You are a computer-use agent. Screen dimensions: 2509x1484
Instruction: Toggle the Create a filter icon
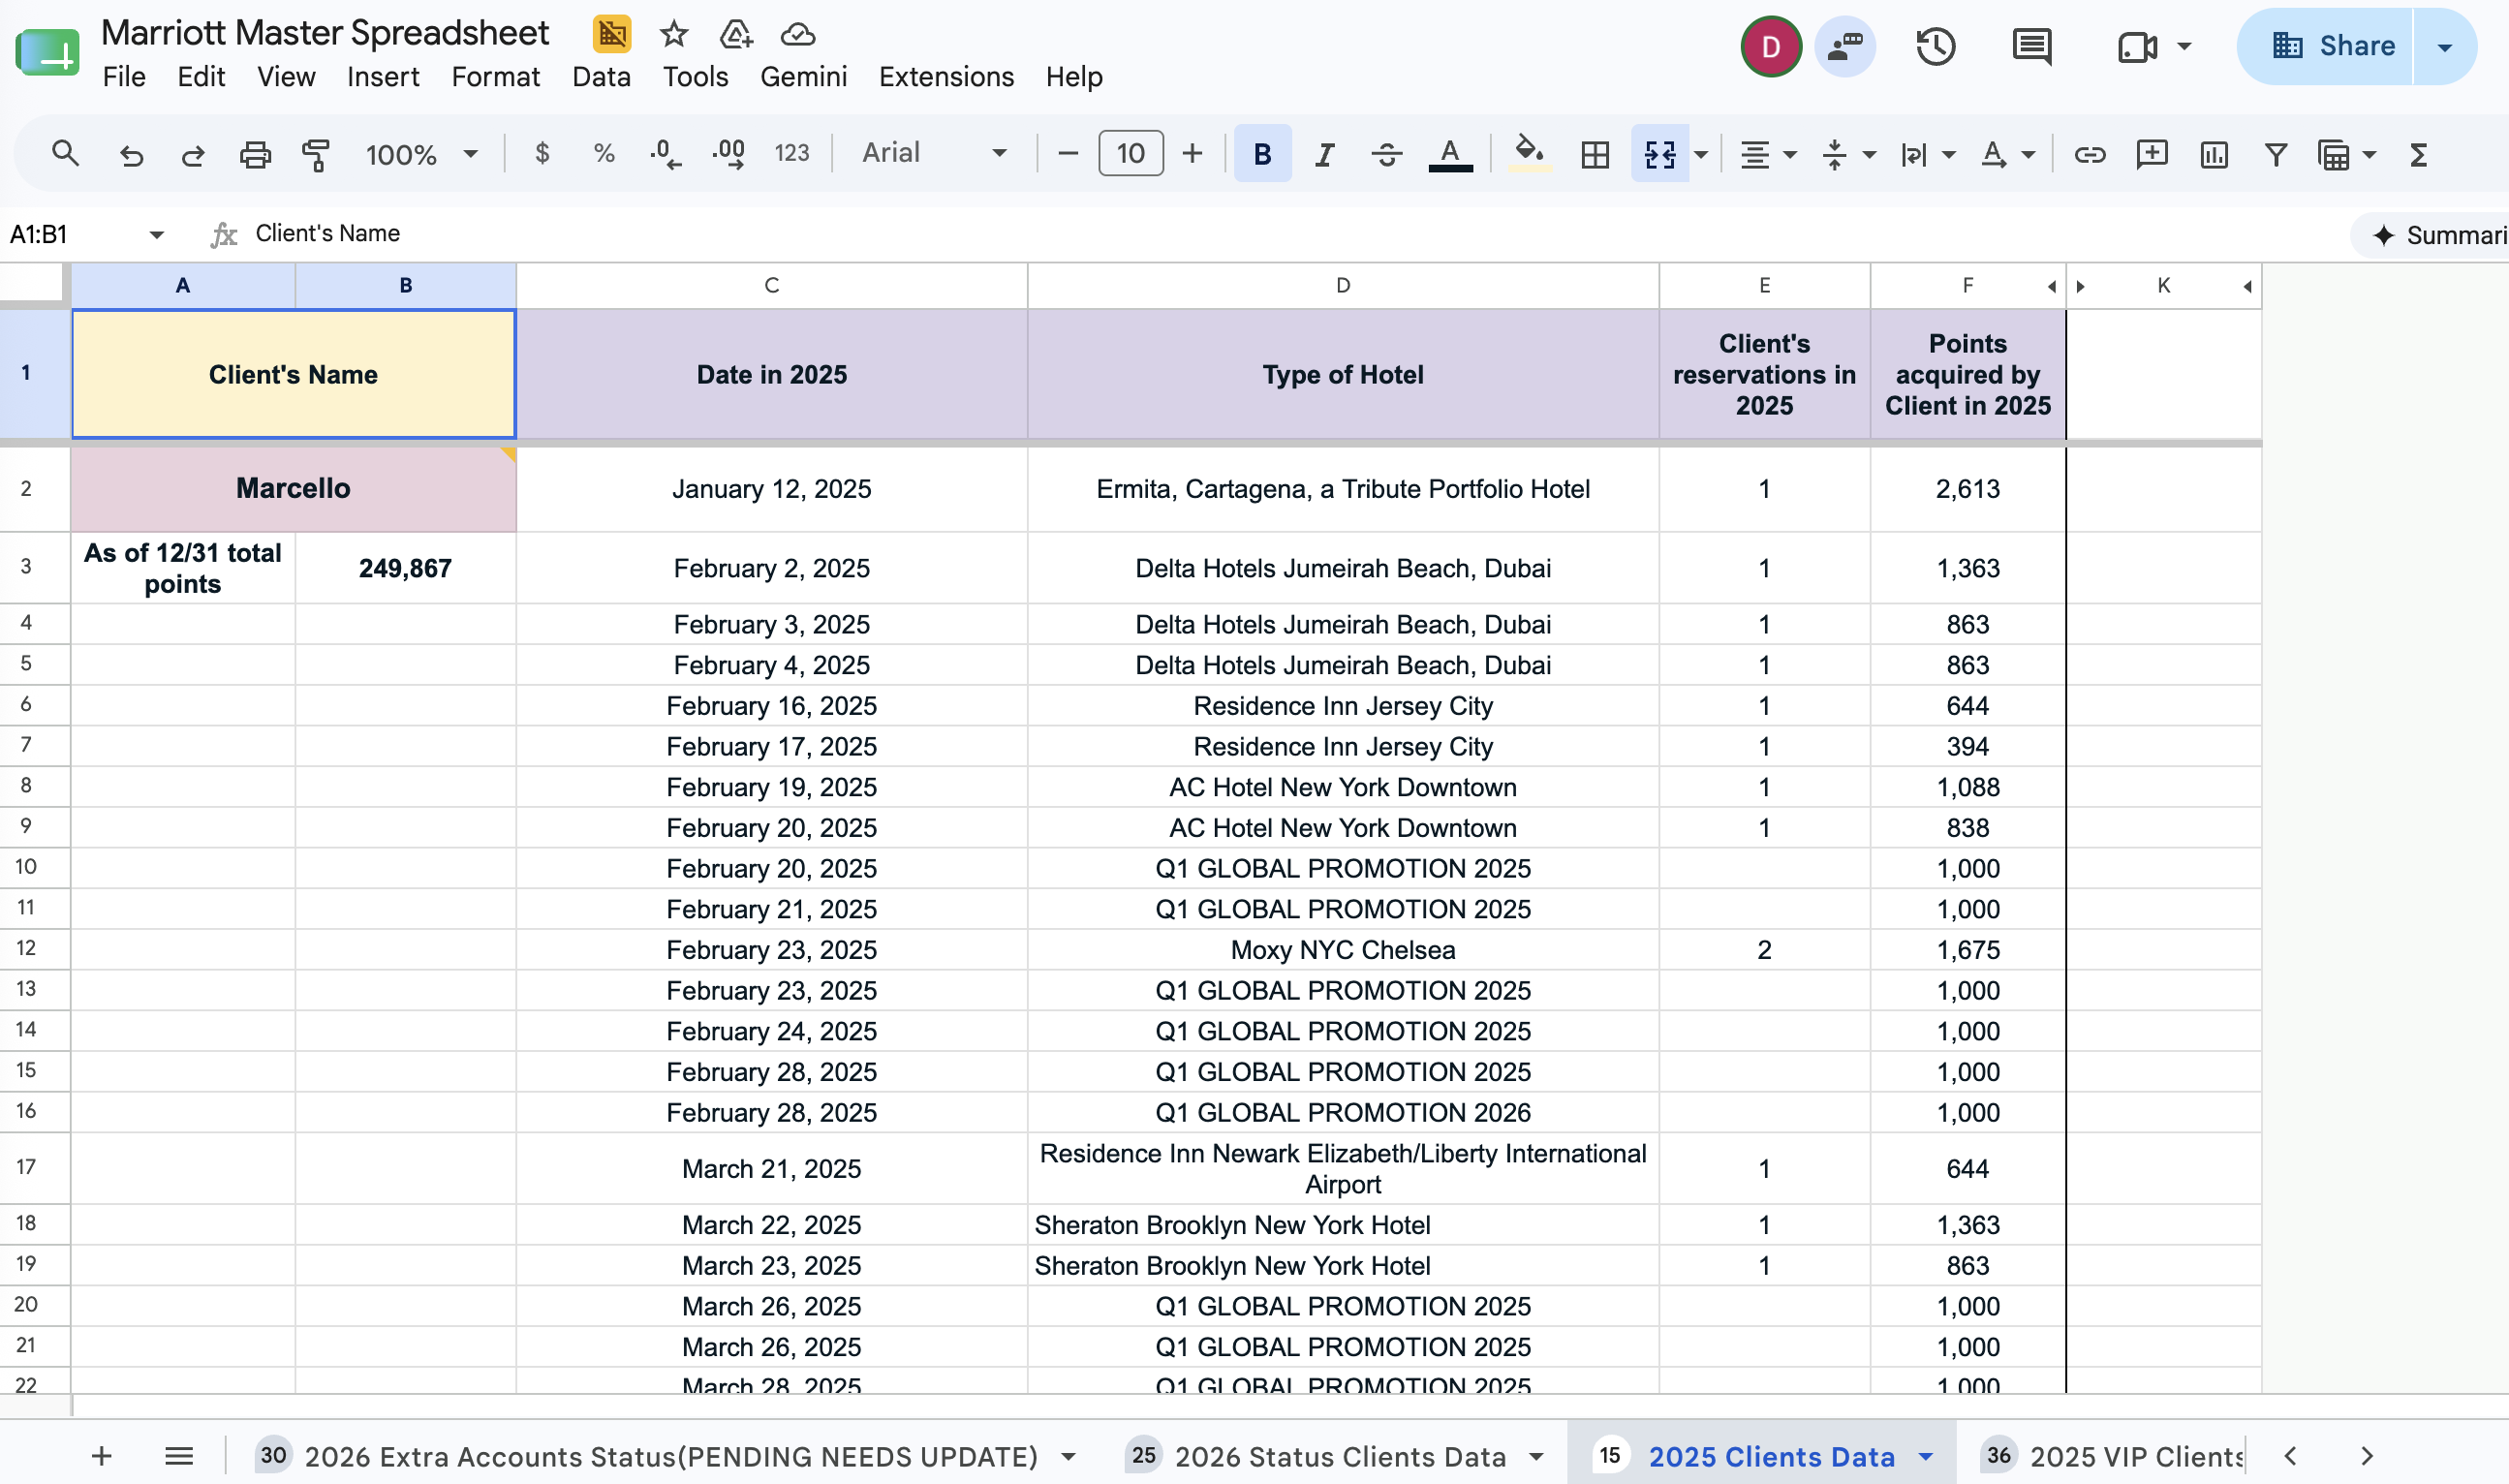click(x=2275, y=154)
